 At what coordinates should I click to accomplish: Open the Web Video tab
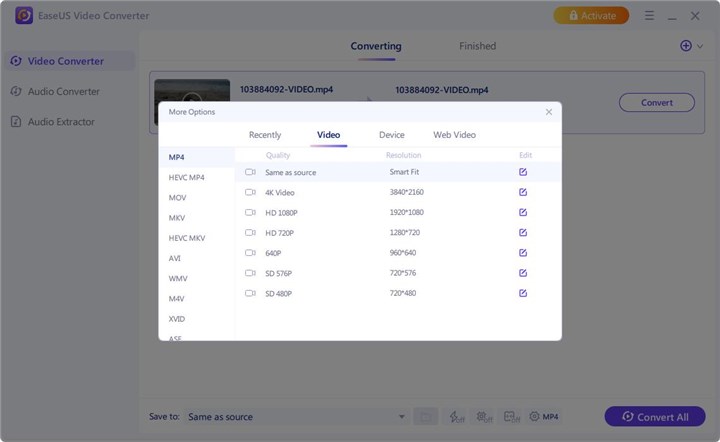454,135
